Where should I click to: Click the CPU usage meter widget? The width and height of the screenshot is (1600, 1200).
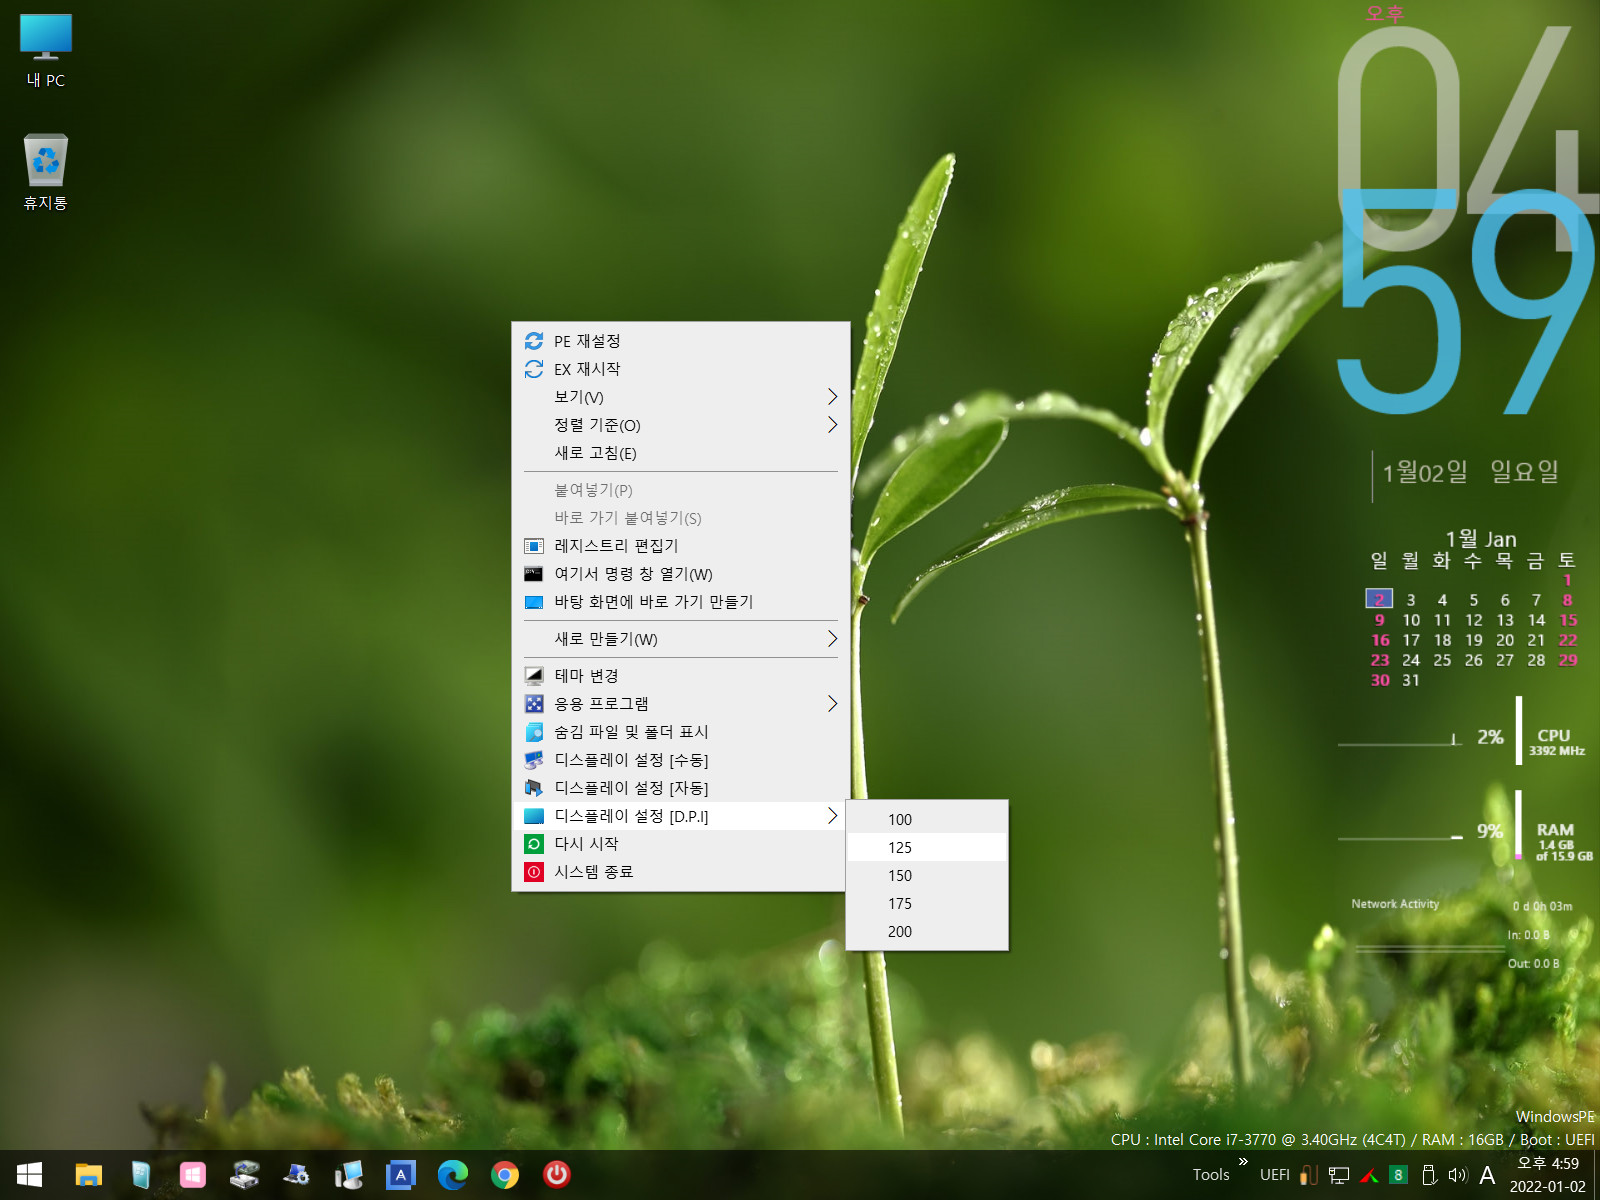click(1463, 738)
